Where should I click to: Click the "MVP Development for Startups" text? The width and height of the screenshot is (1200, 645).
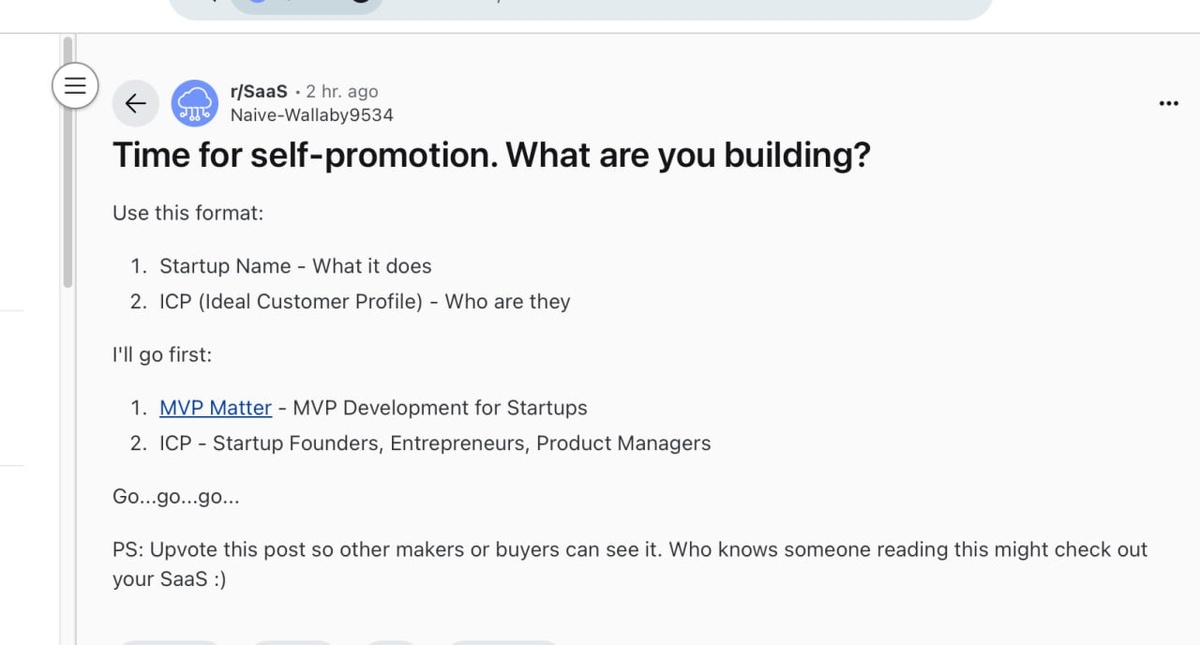coord(440,408)
